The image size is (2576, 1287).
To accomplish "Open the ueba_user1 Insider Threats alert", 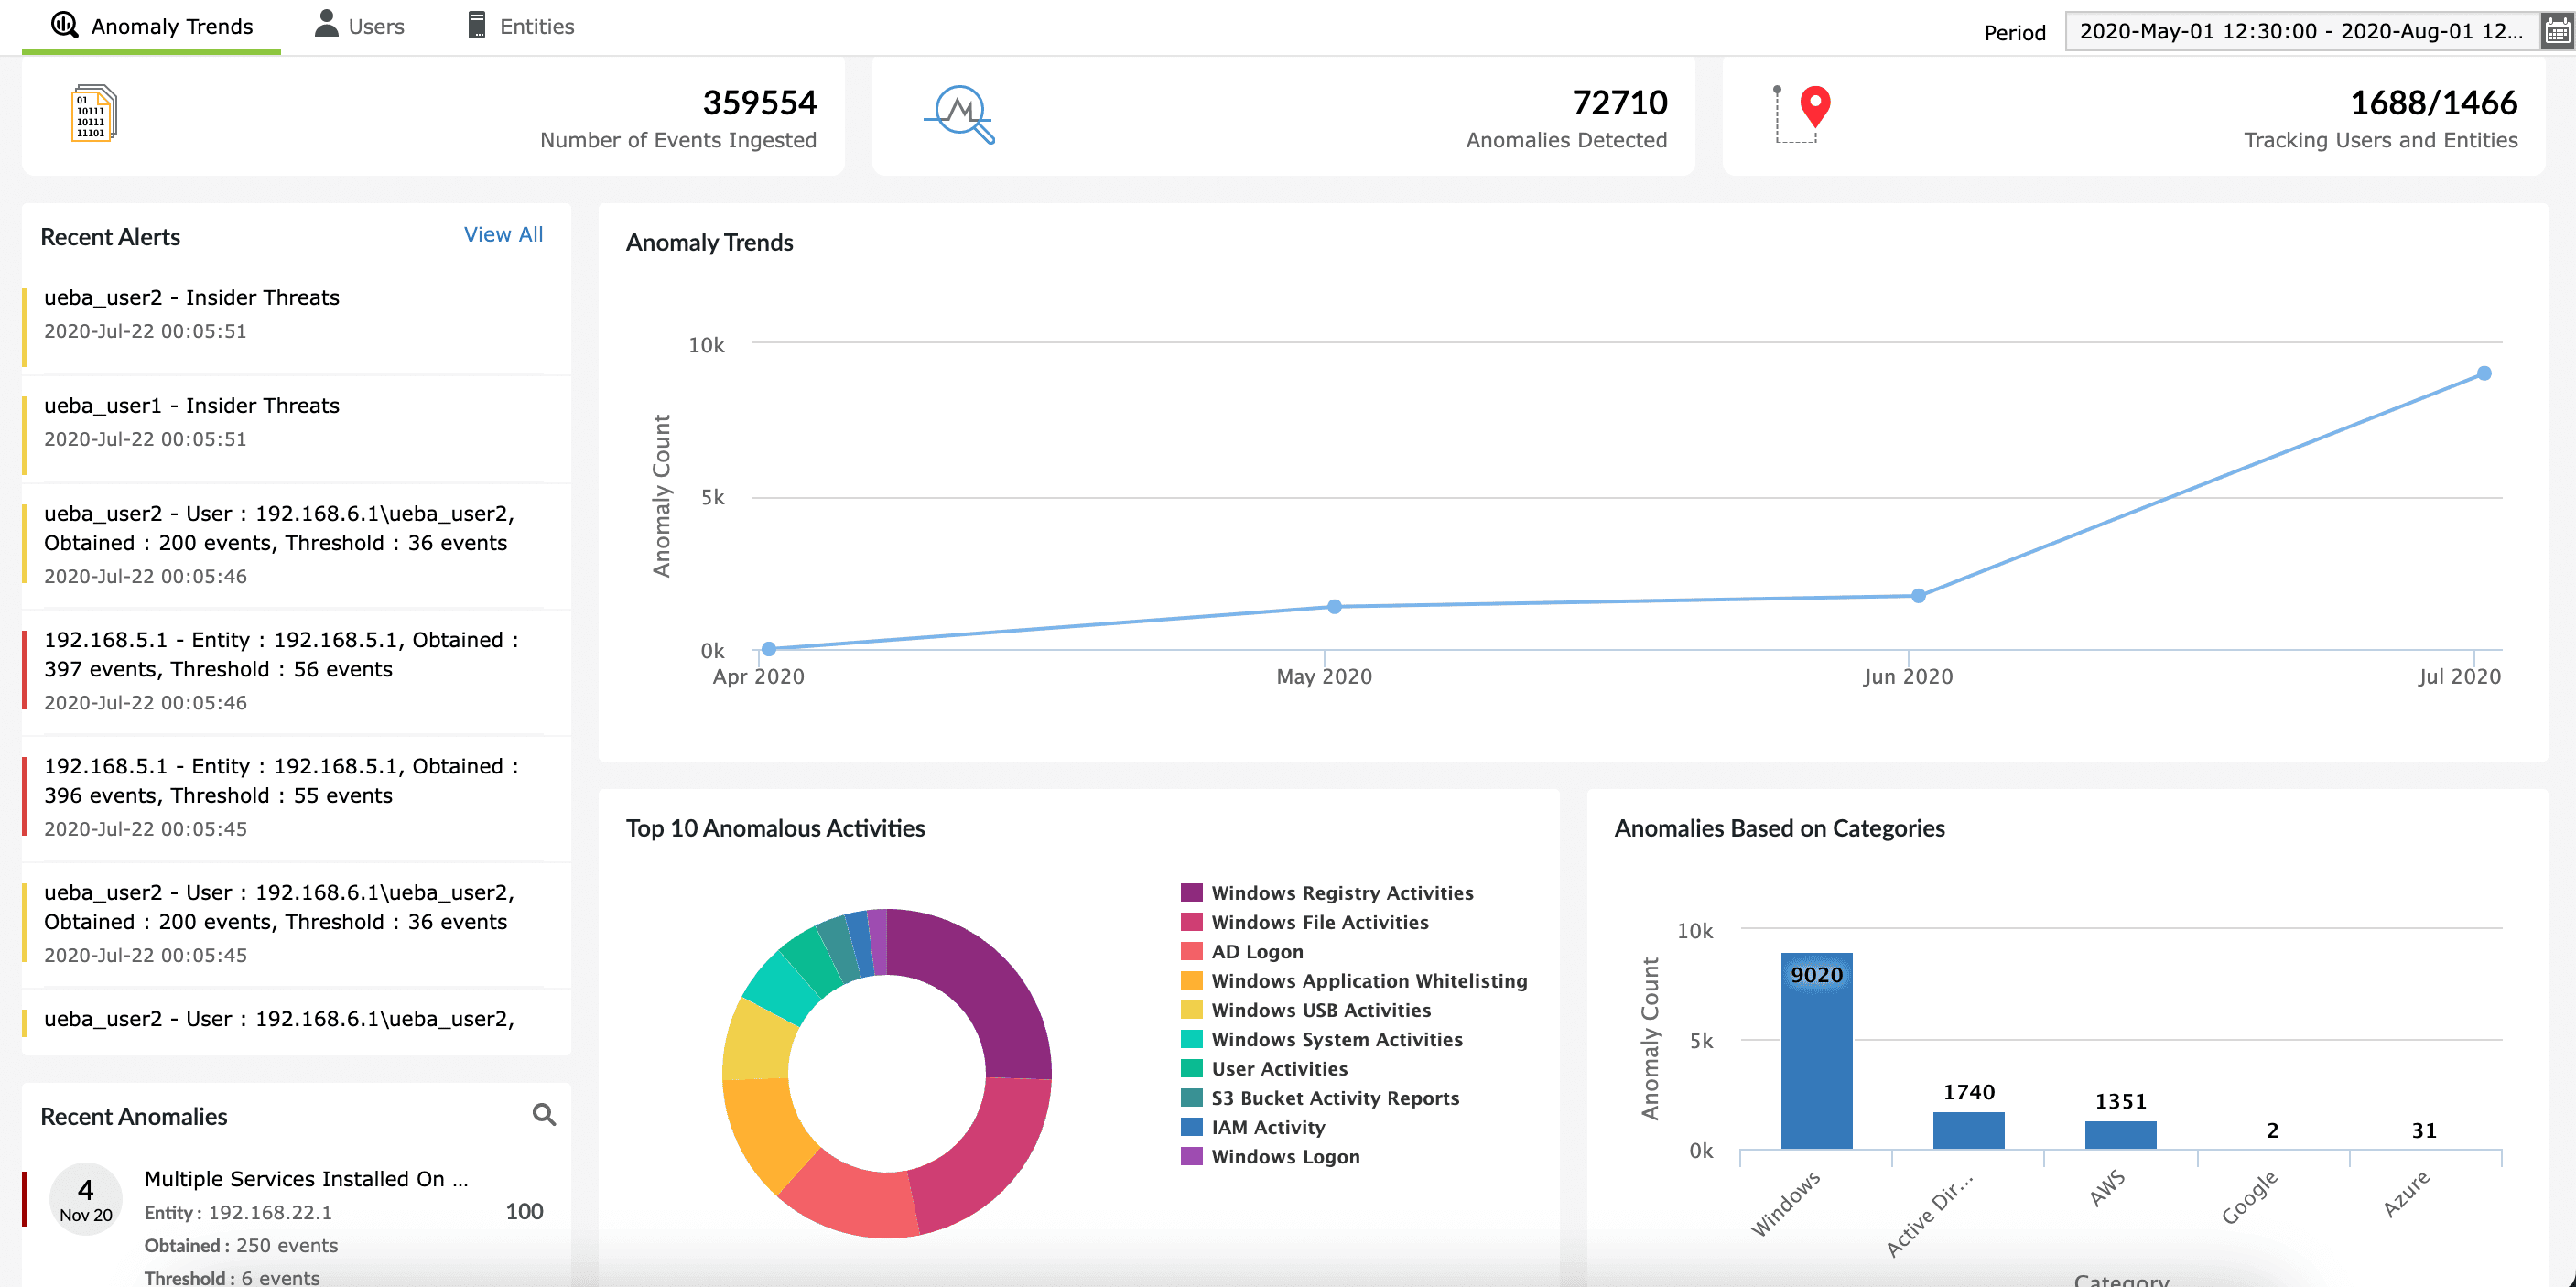I will tap(192, 406).
